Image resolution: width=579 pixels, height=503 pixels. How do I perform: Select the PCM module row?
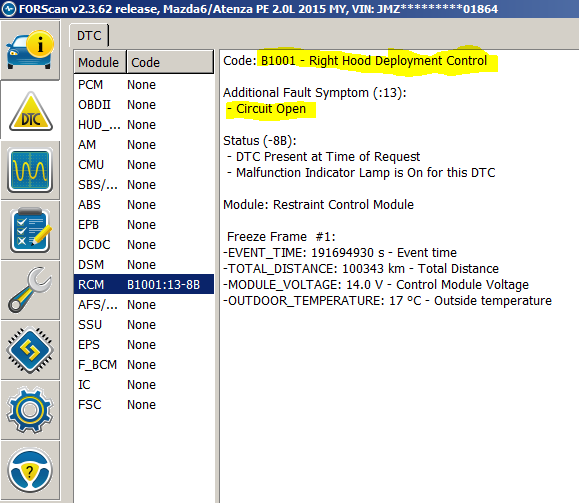[144, 85]
